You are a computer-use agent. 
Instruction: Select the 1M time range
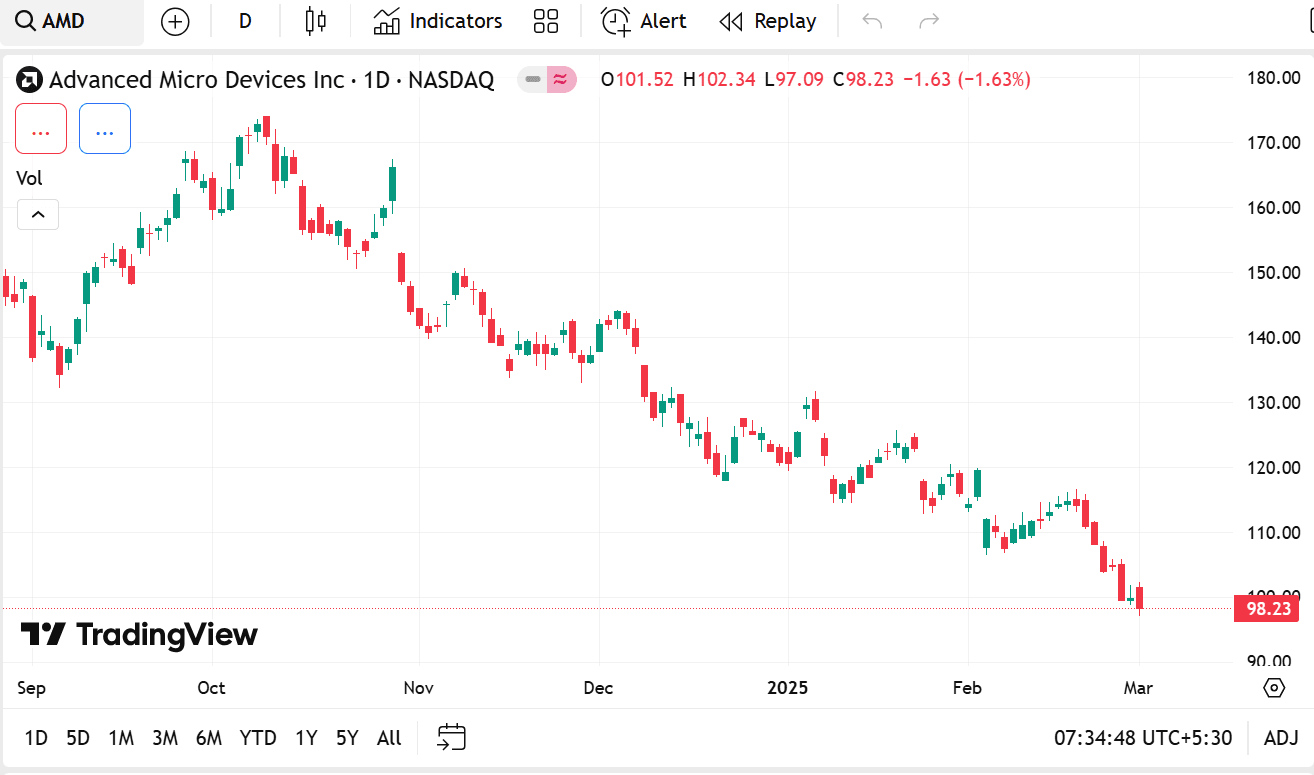(x=121, y=739)
